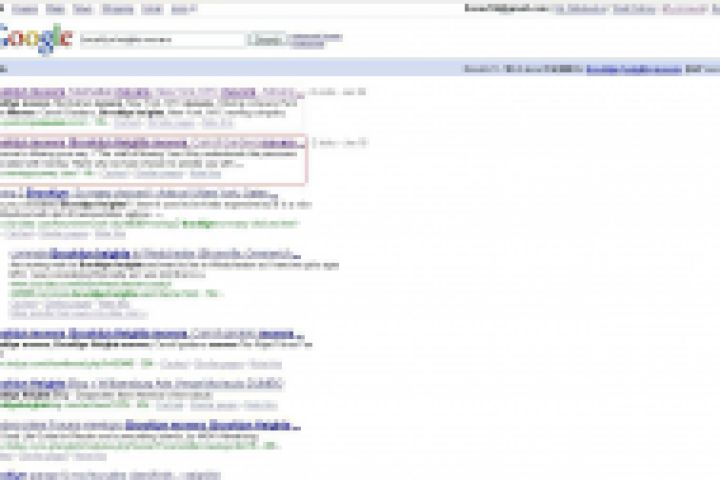Open the indented fourth search result title

pyautogui.click(x=156, y=254)
